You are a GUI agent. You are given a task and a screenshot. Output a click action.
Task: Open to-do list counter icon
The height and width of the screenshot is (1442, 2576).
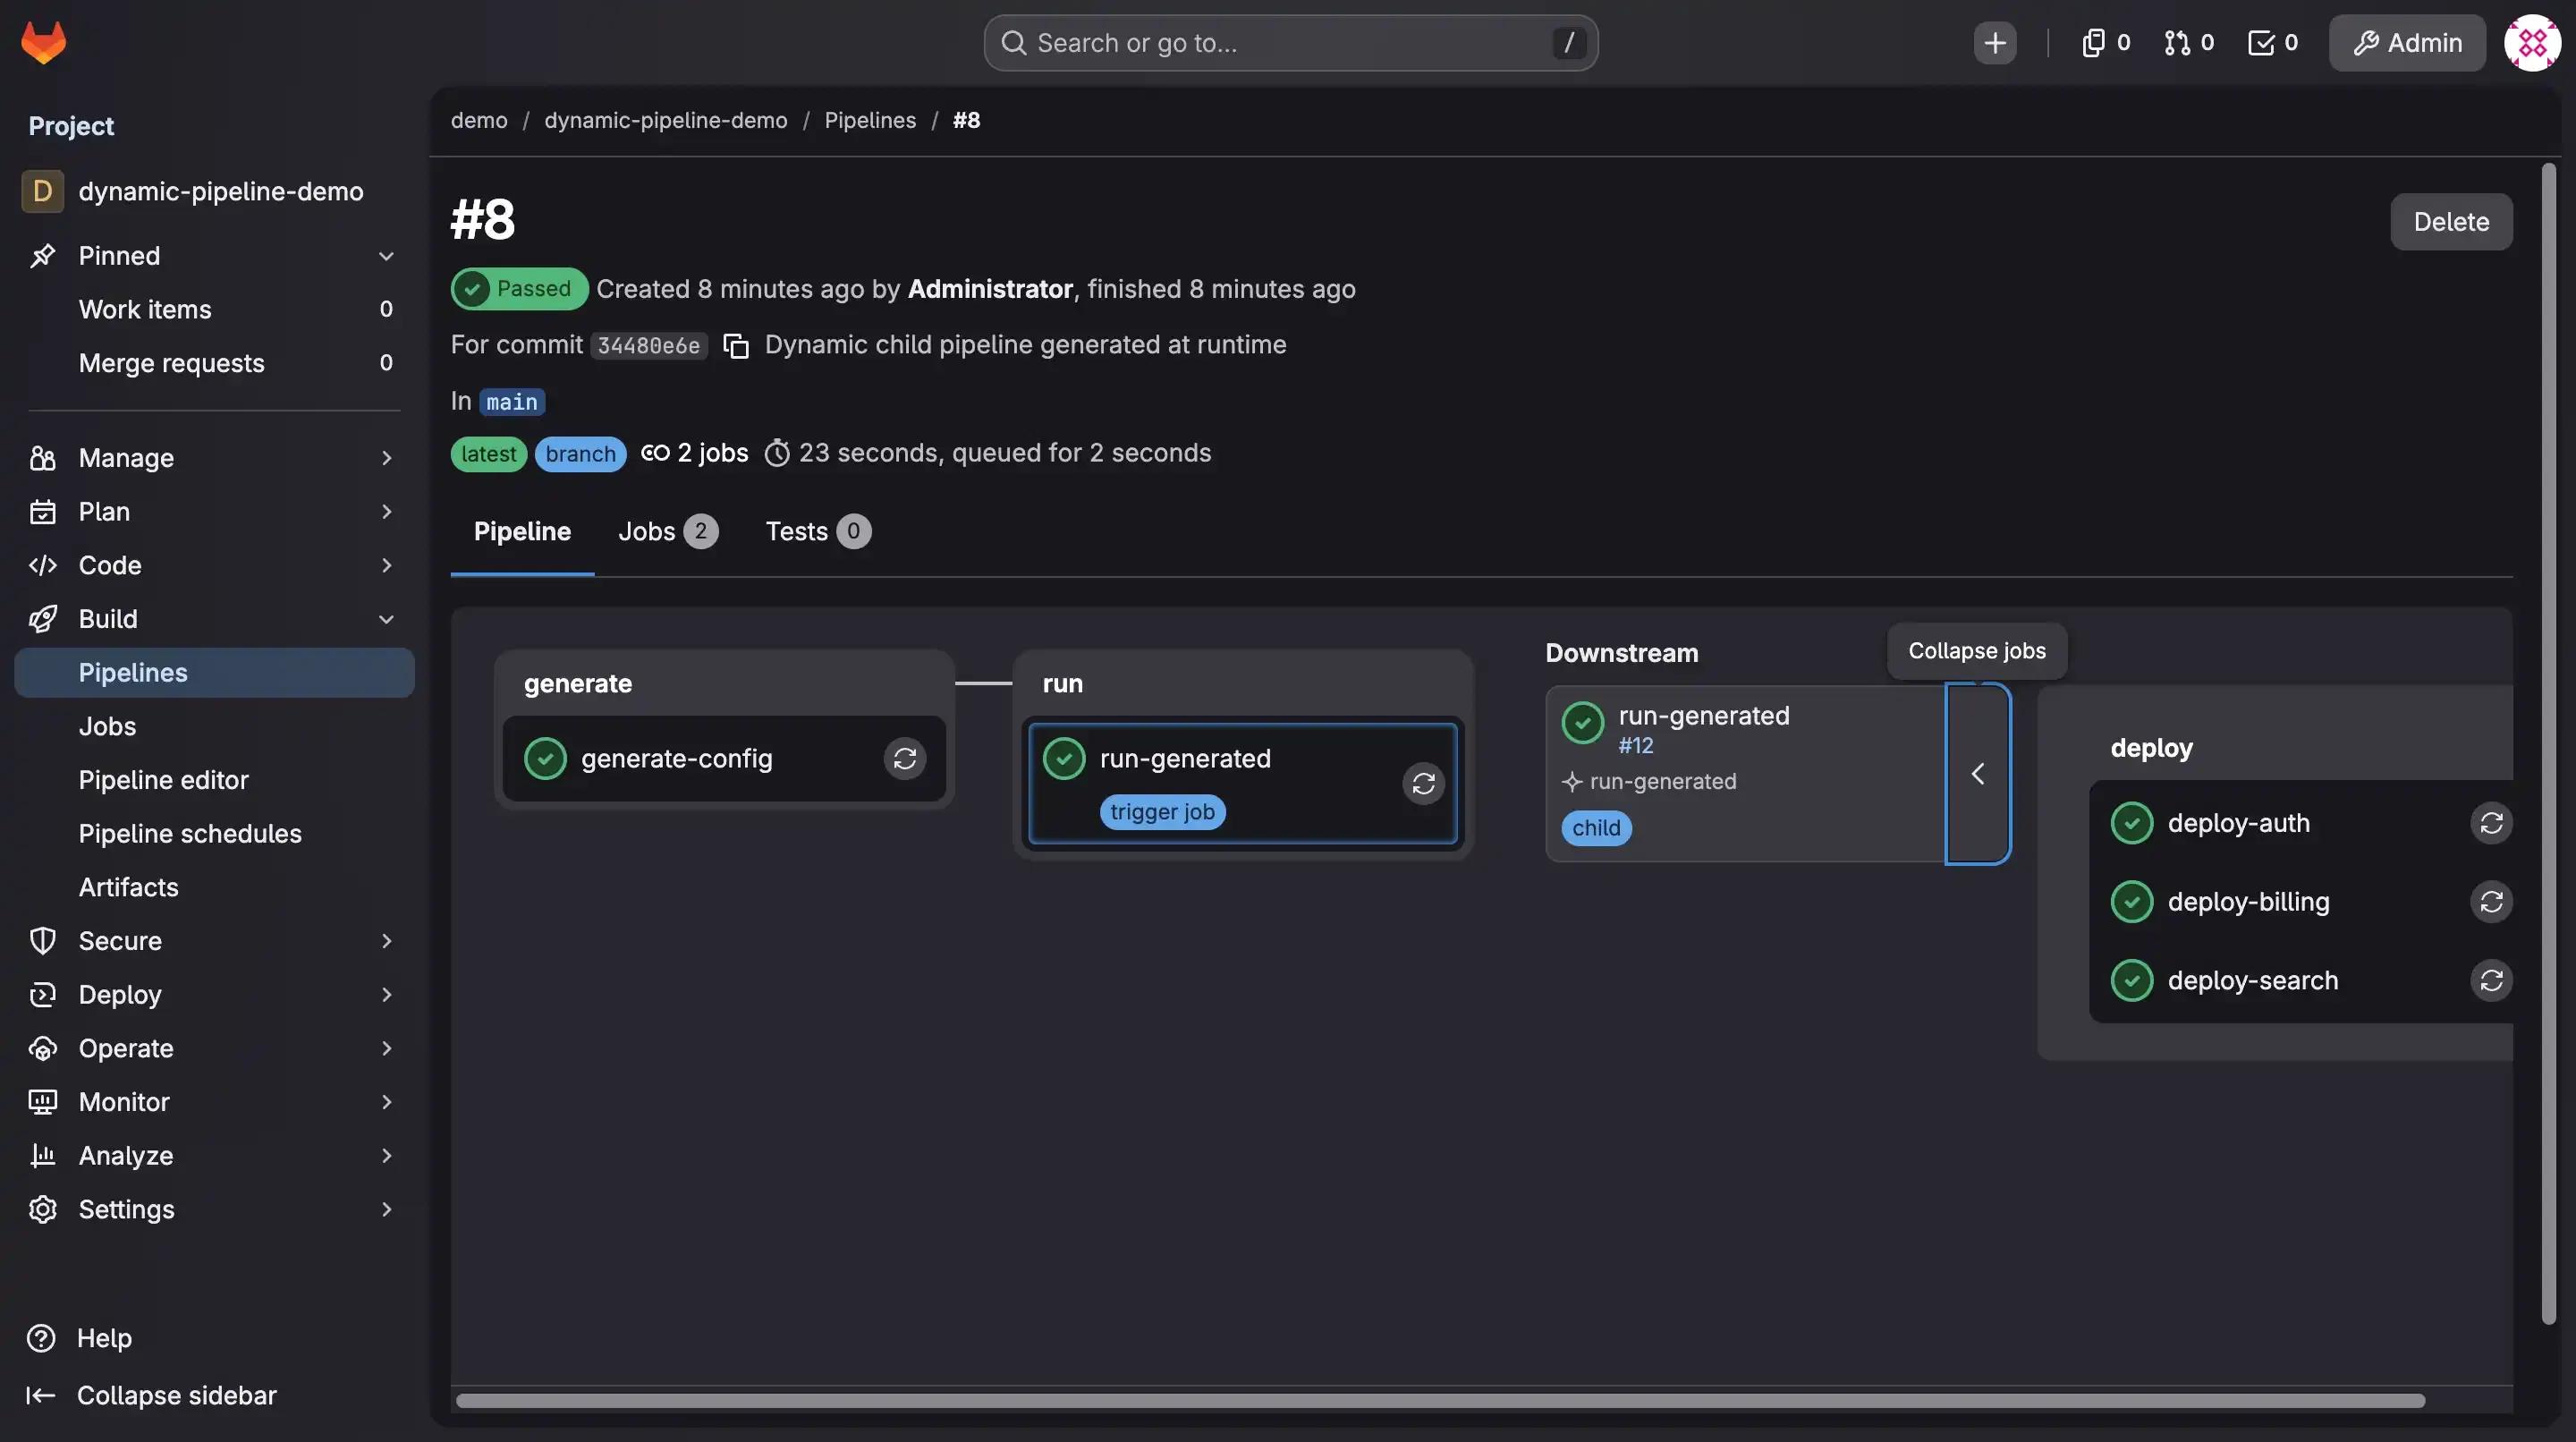(x=2273, y=43)
